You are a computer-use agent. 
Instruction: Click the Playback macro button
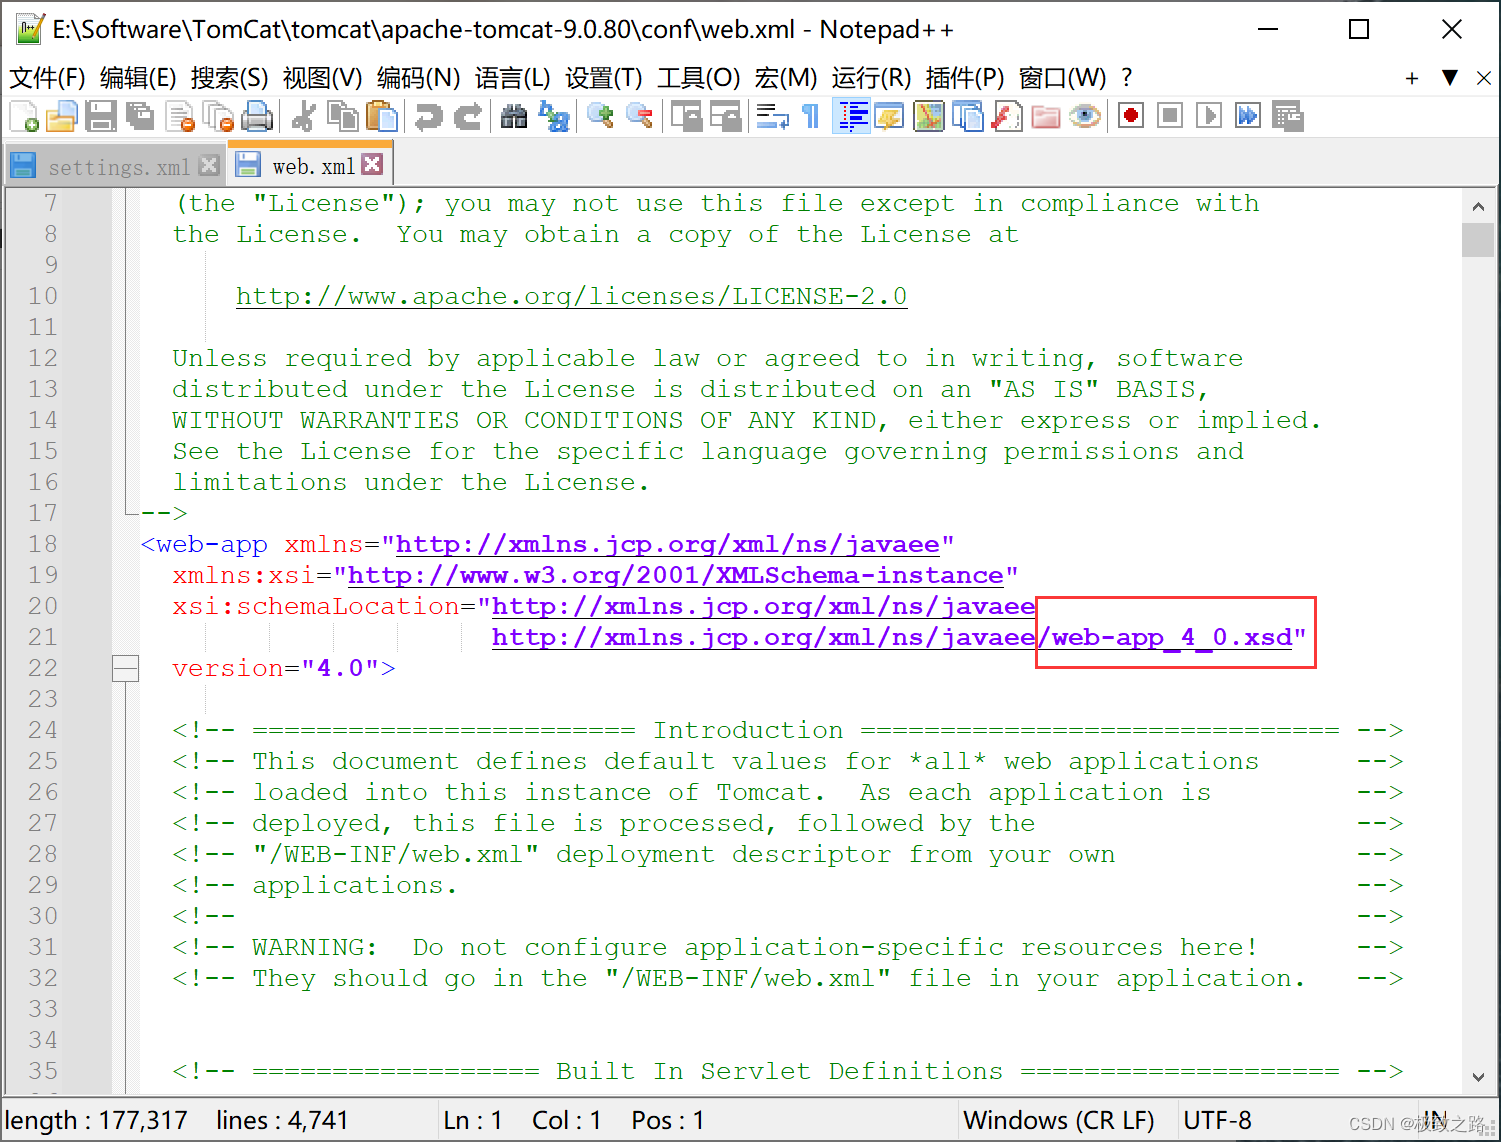click(1209, 116)
